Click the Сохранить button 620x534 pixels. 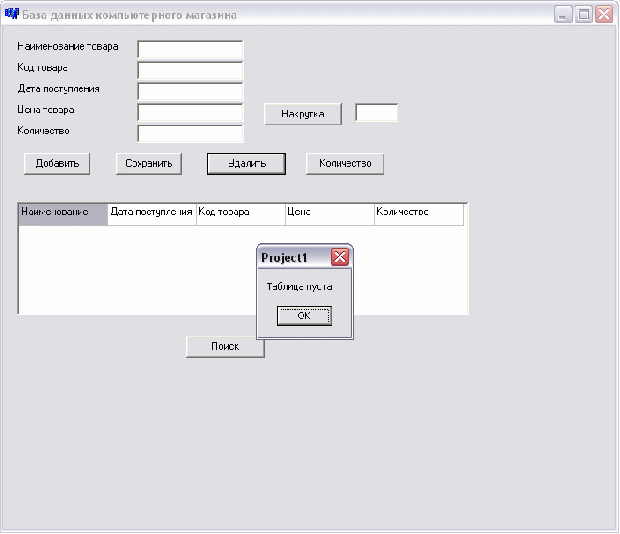tap(149, 163)
